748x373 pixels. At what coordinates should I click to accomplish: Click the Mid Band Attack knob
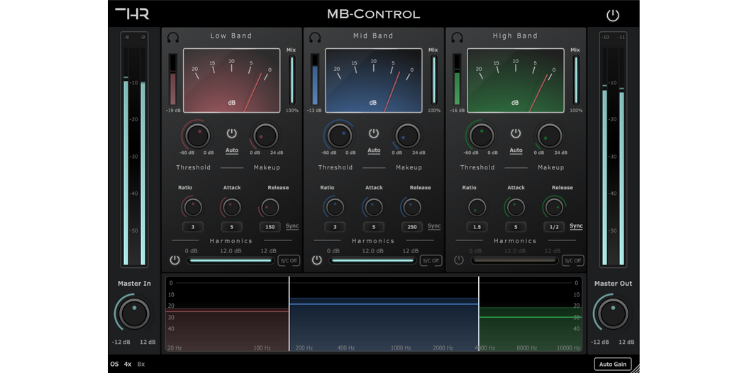pyautogui.click(x=374, y=207)
